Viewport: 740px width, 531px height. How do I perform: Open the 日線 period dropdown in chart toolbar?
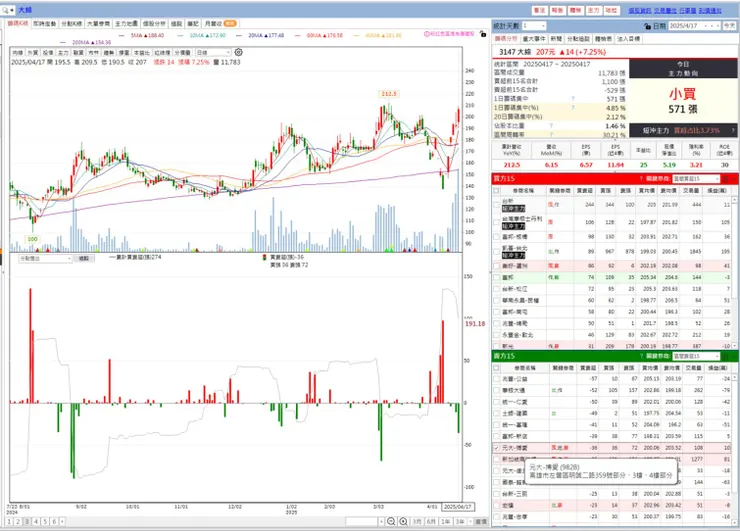[x=213, y=52]
